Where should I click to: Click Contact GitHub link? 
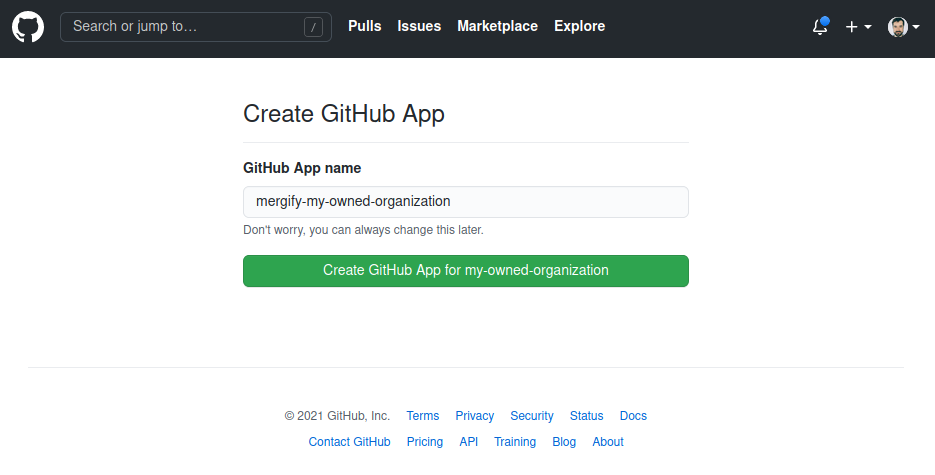(349, 442)
